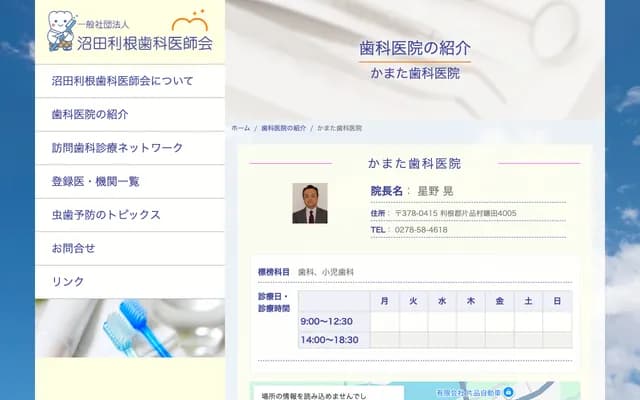Click the map pin for 有限会社片品自動車
Image resolution: width=640 pixels, height=400 pixels.
pos(508,391)
